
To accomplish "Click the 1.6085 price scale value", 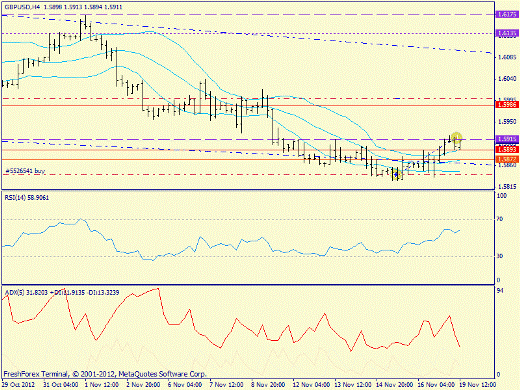I will [507, 57].
